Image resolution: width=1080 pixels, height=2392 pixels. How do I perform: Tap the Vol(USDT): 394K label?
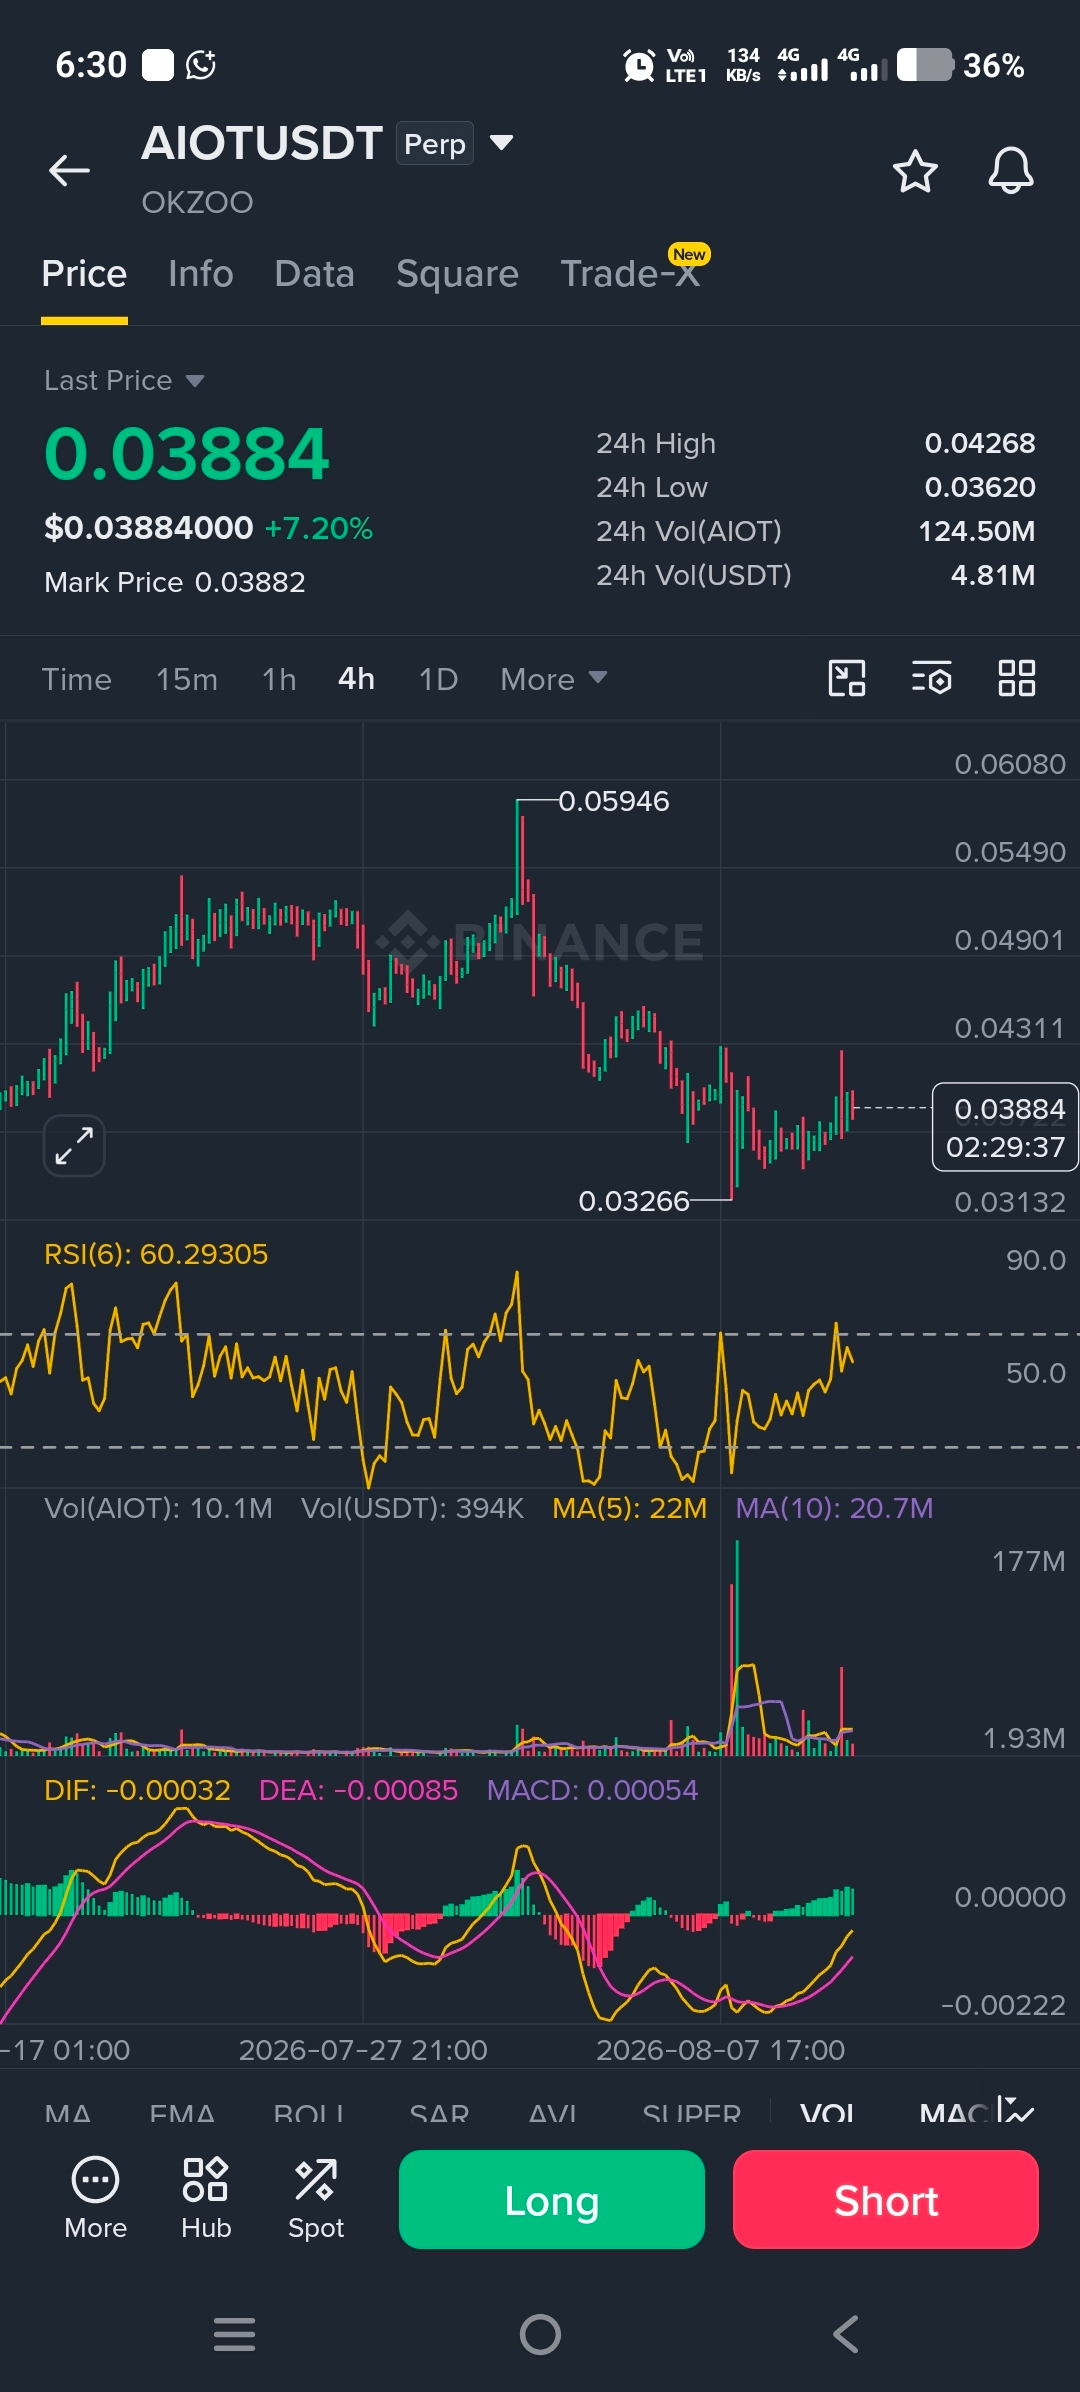point(412,1508)
